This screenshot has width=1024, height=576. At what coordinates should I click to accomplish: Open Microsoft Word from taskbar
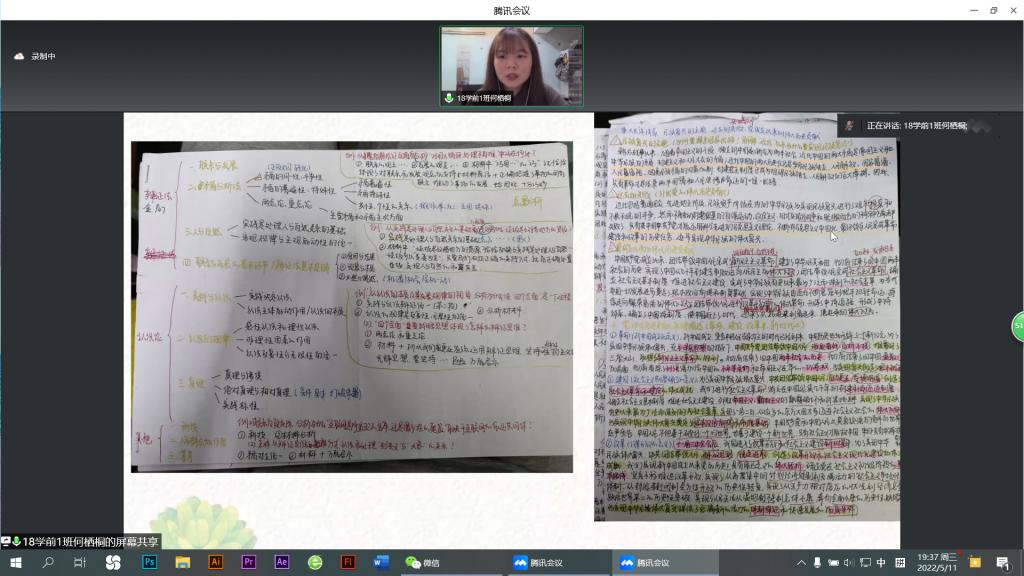pyautogui.click(x=381, y=562)
